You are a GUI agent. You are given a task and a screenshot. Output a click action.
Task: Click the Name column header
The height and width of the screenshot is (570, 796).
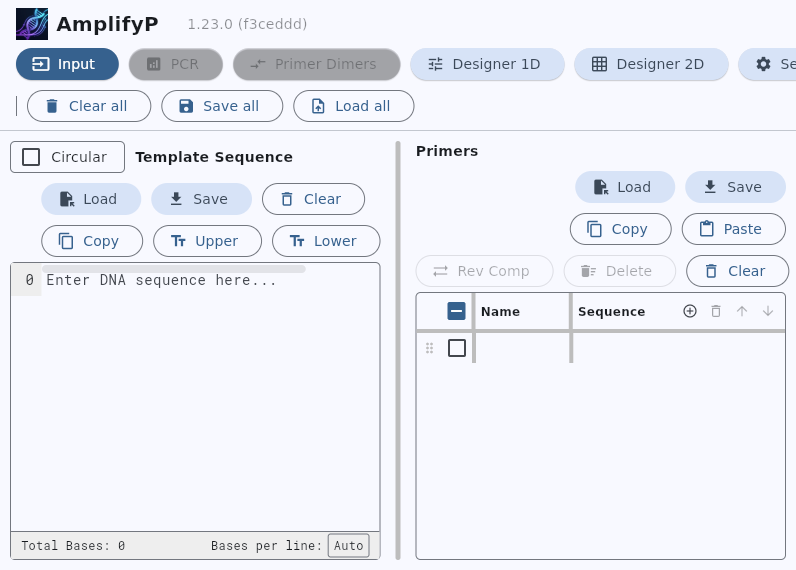tap(501, 312)
